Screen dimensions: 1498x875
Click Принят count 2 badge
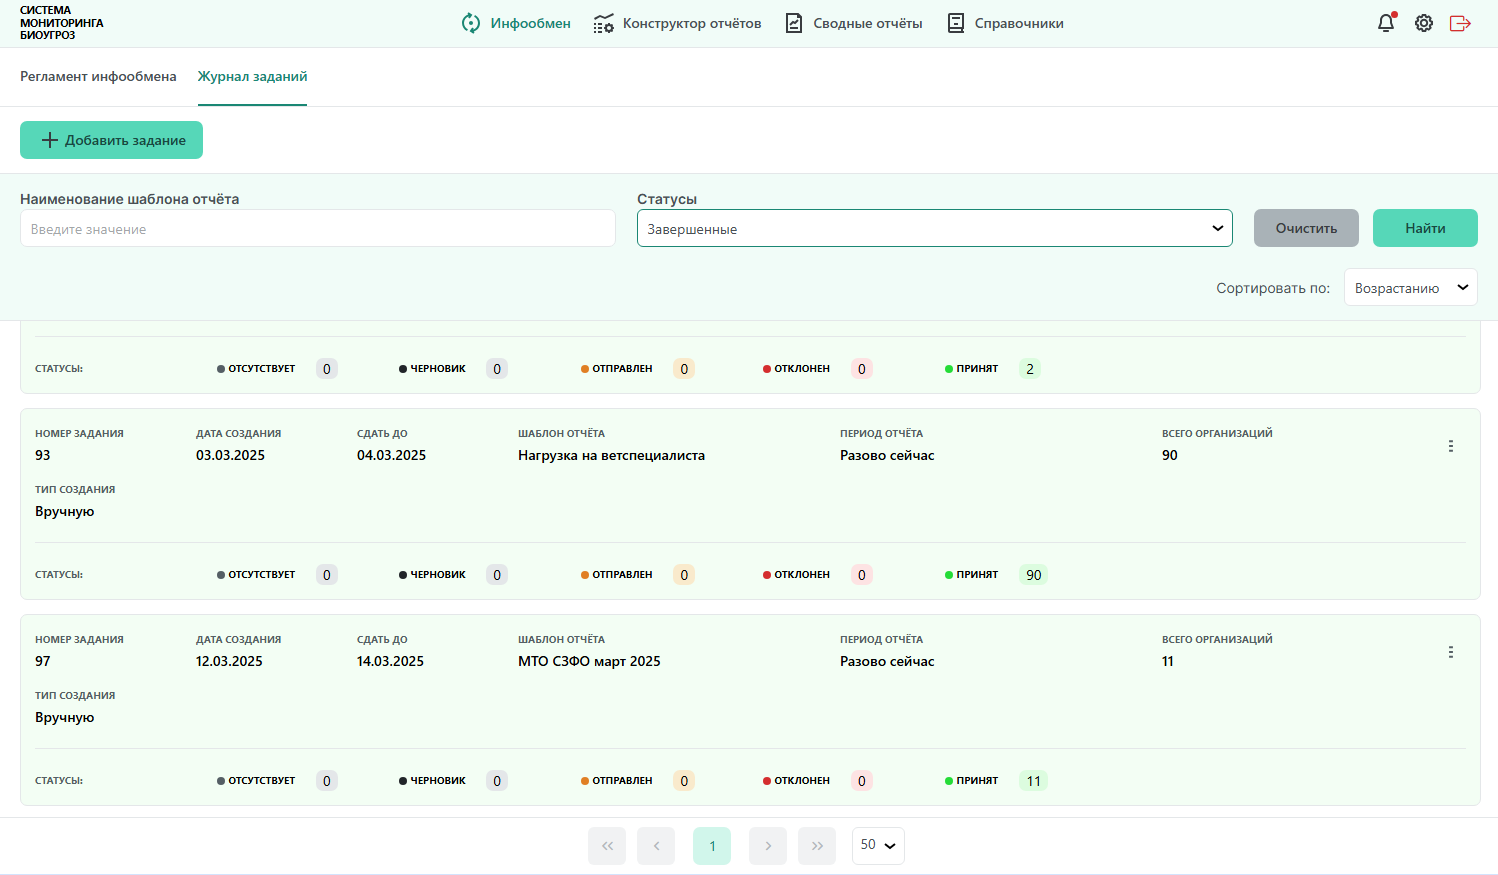tap(1030, 369)
